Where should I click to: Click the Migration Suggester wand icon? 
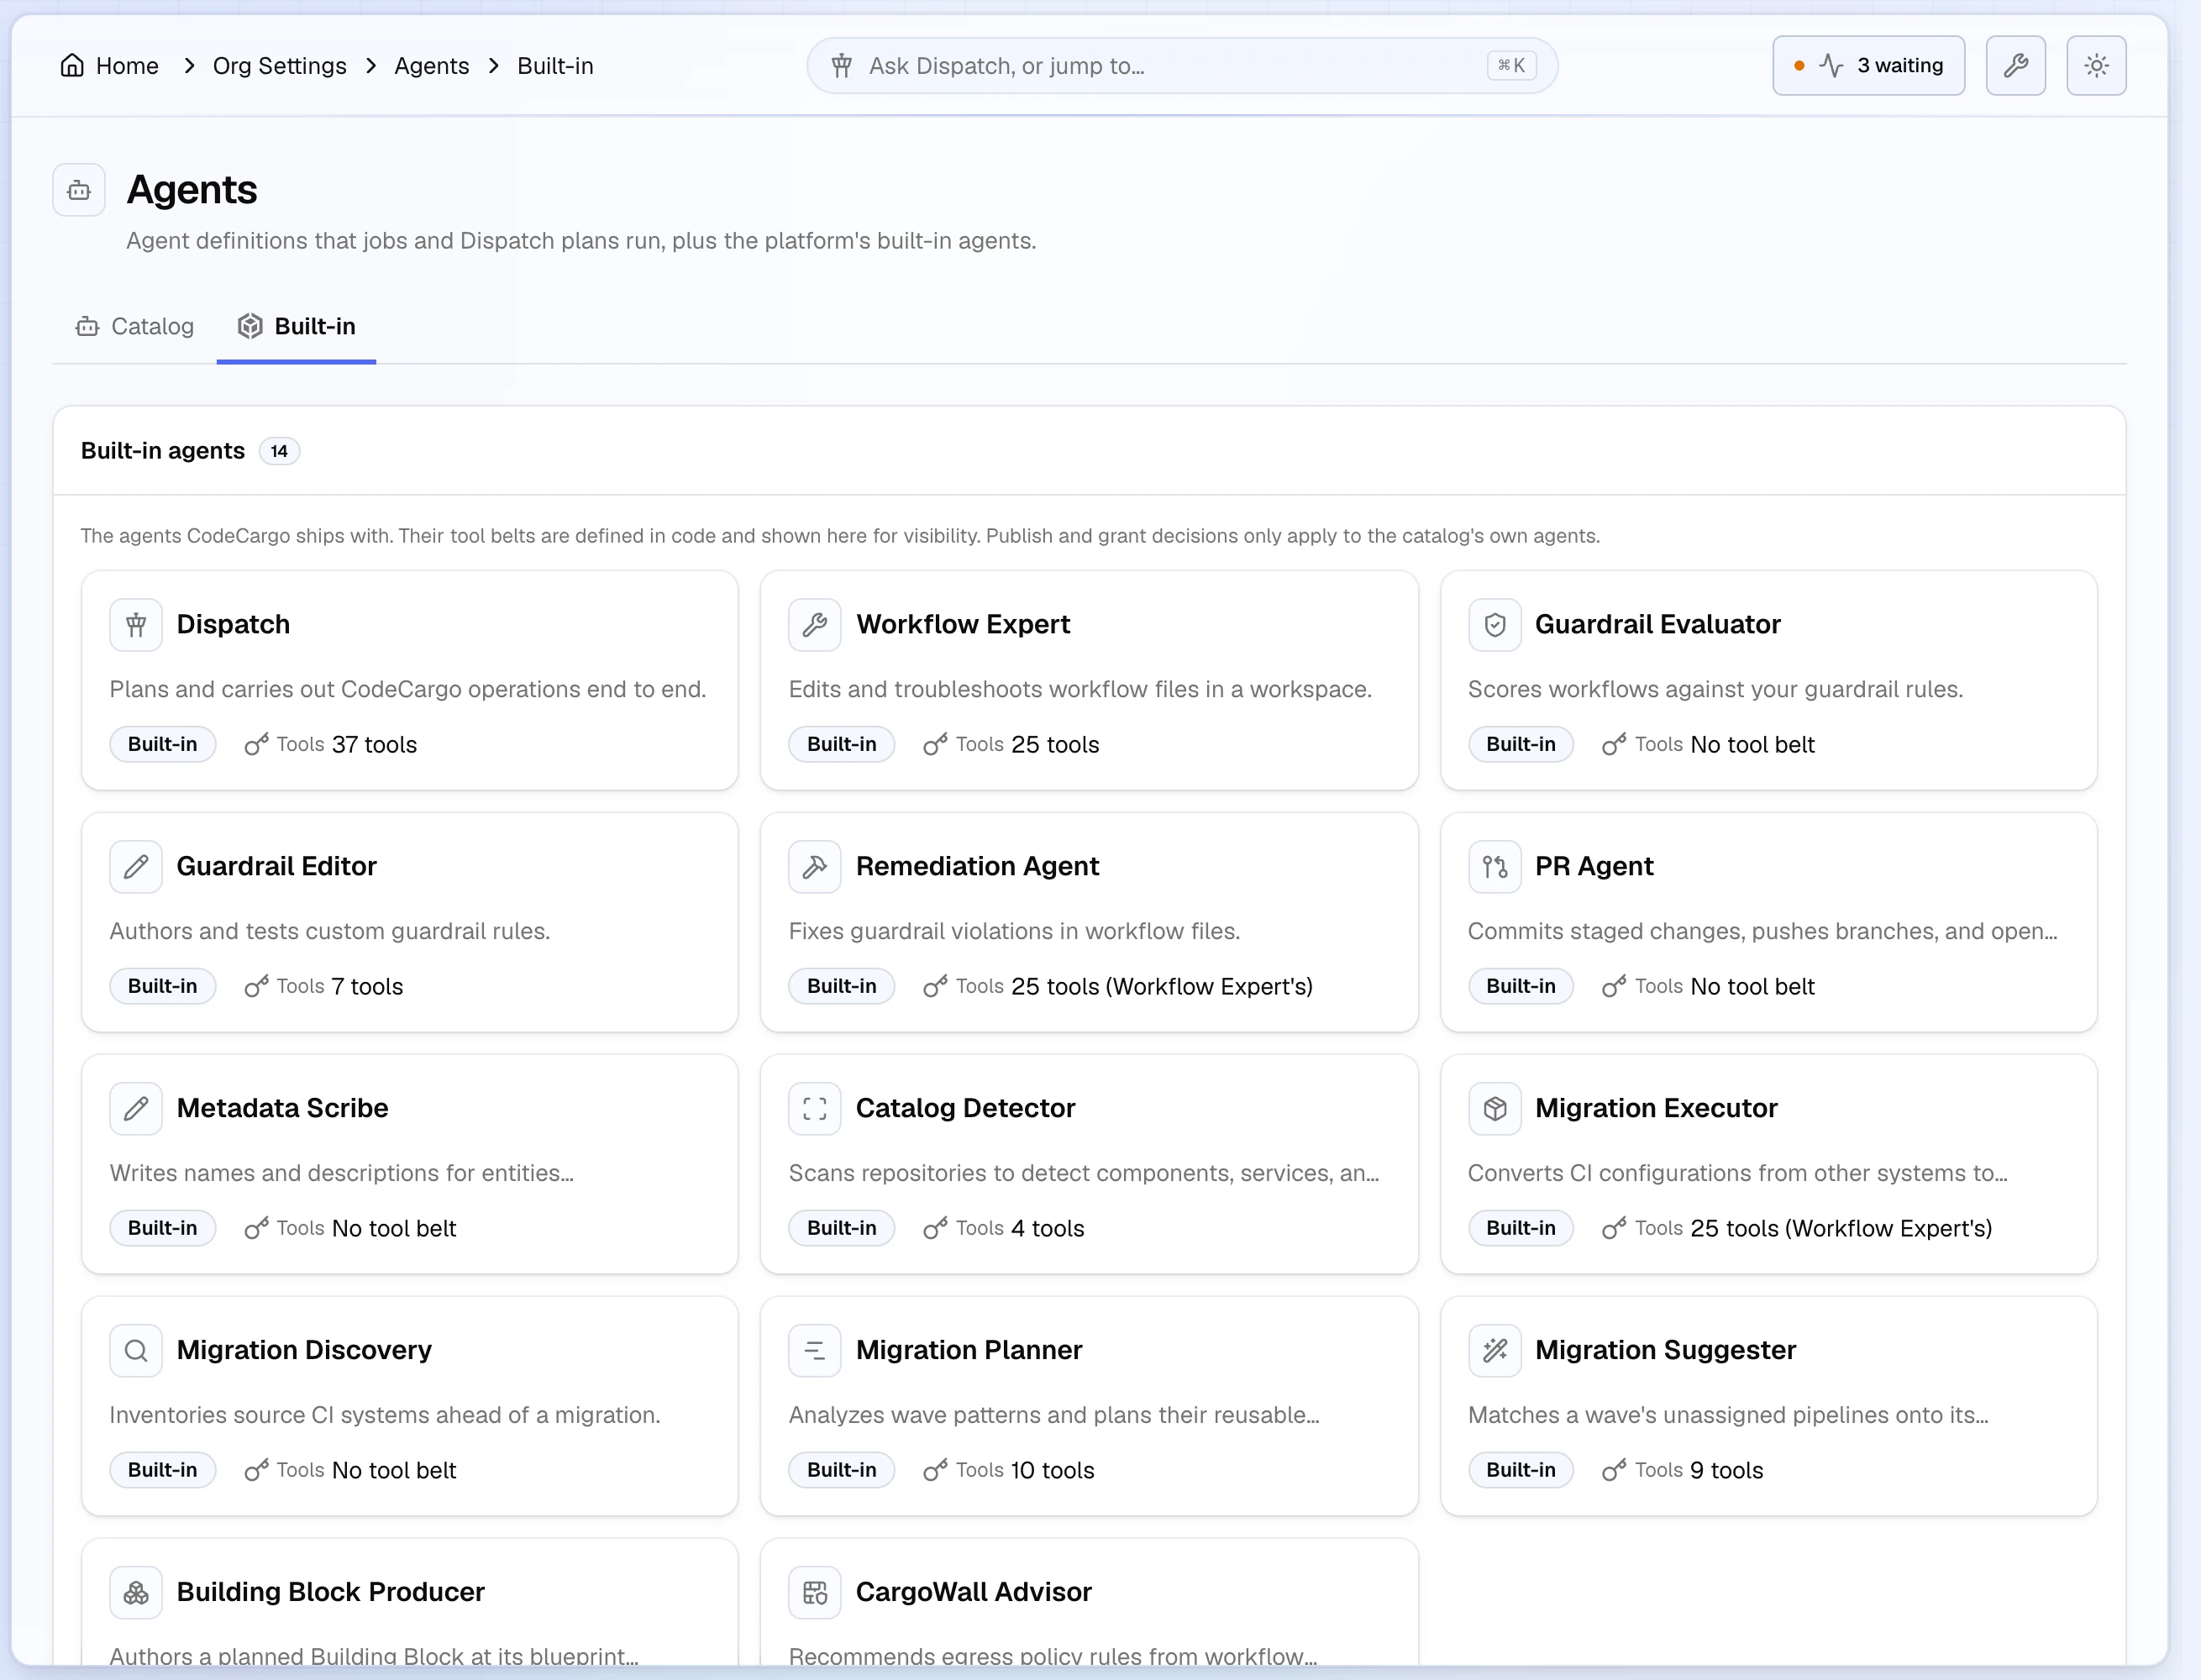pyautogui.click(x=1494, y=1351)
